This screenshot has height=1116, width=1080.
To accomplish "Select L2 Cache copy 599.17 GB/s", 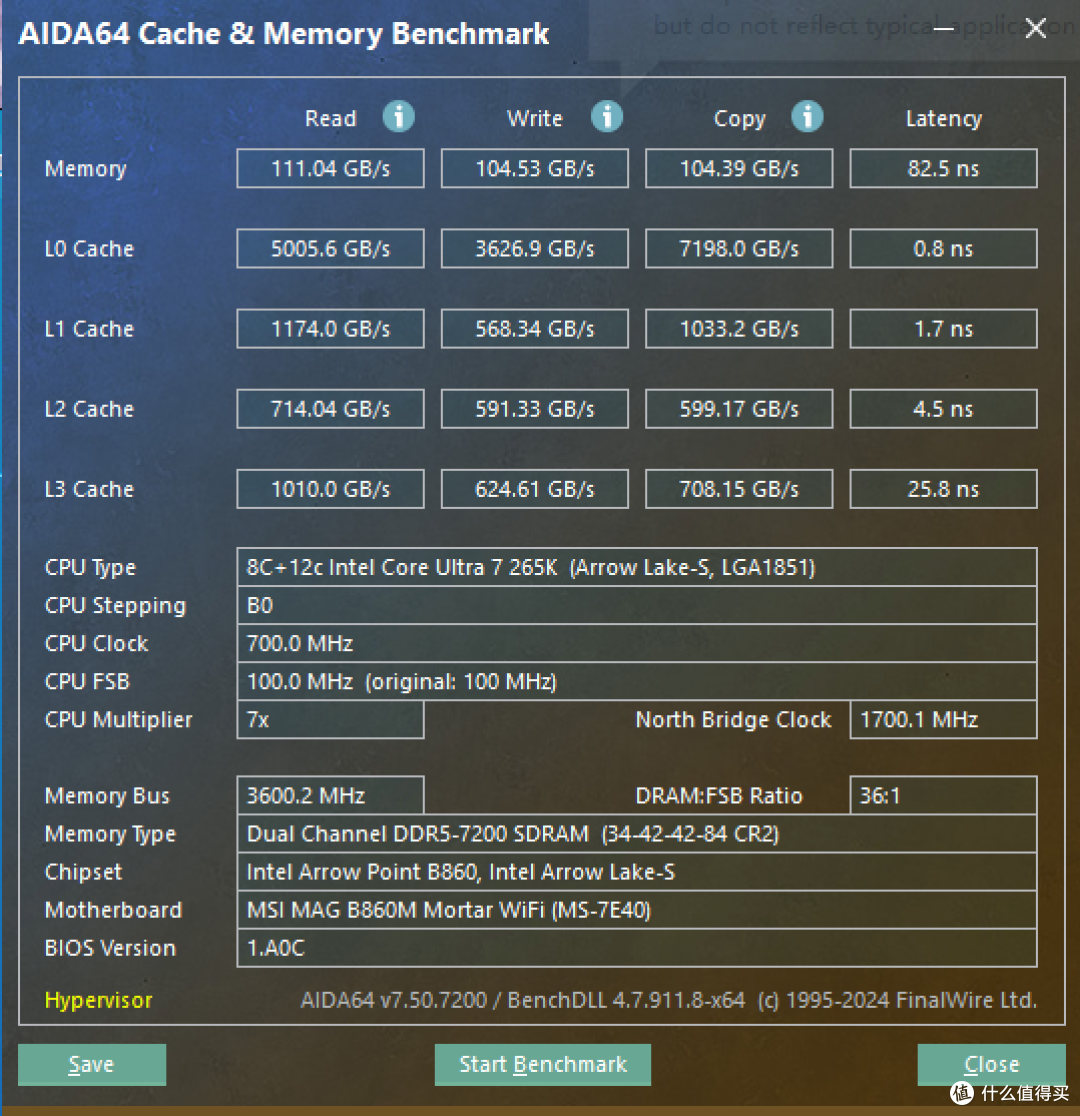I will coord(739,409).
